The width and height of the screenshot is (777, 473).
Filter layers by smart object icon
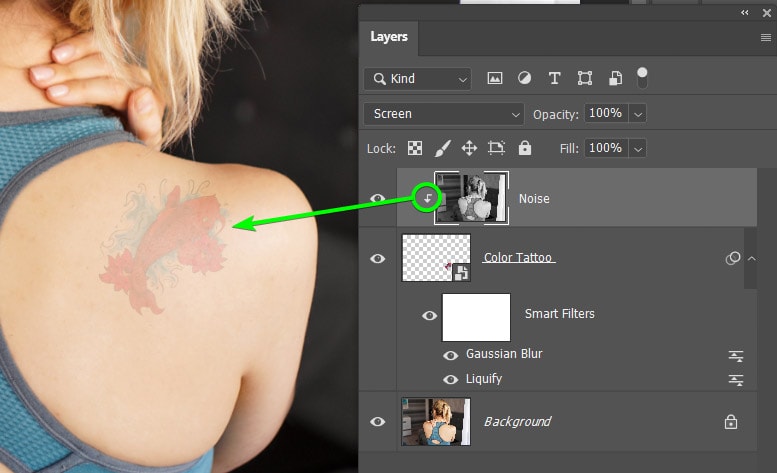[615, 79]
